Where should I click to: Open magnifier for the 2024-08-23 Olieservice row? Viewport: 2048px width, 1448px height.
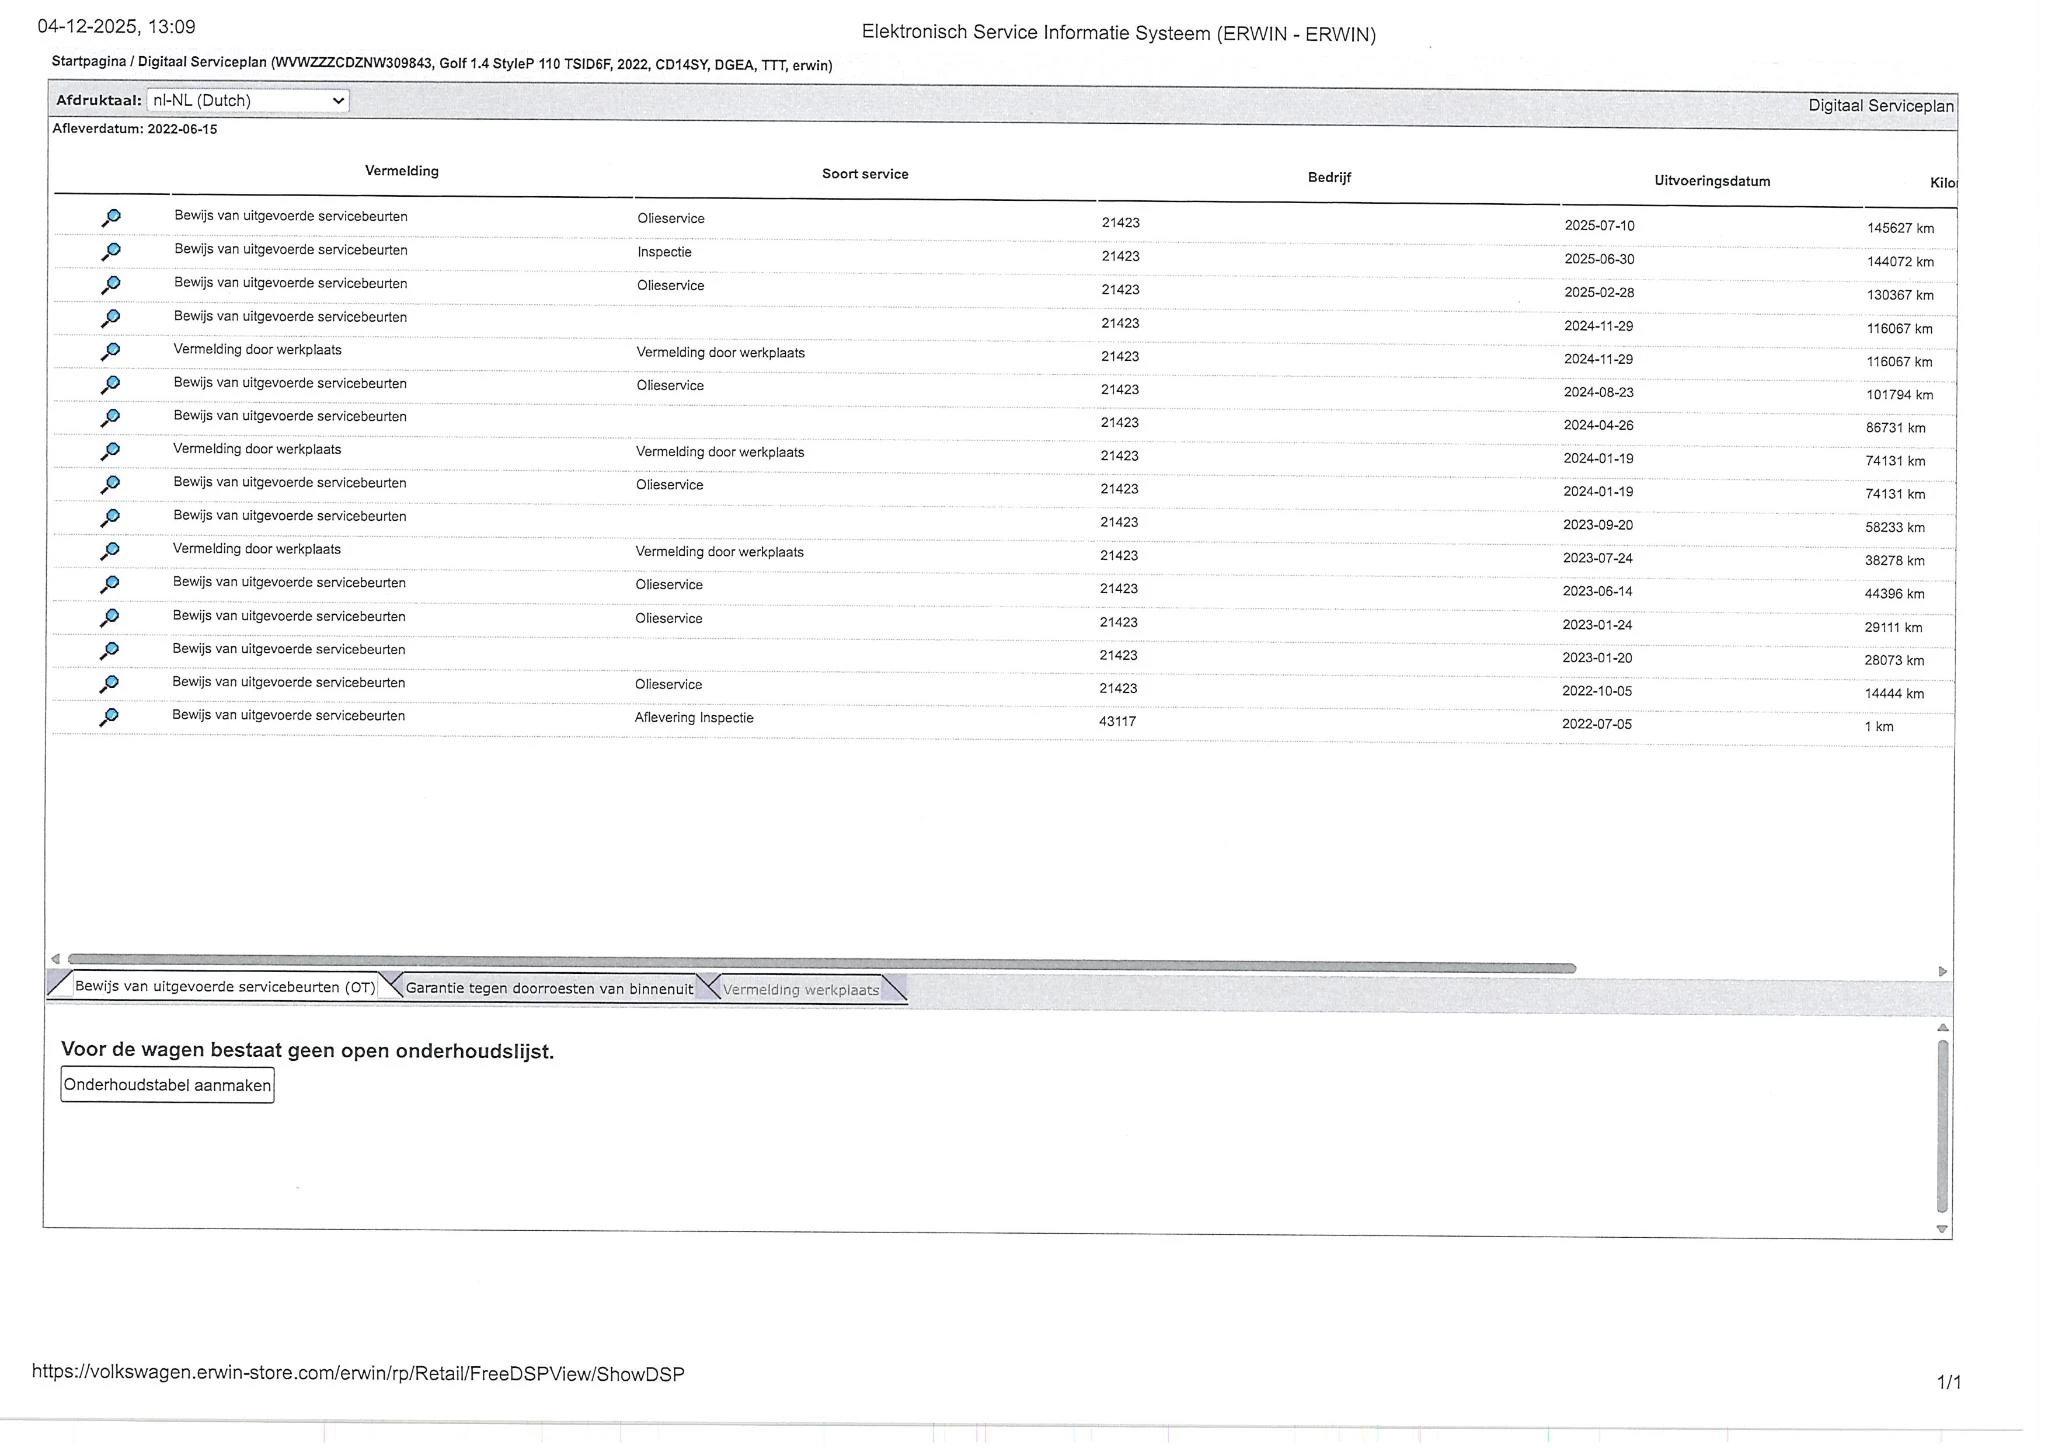tap(110, 384)
